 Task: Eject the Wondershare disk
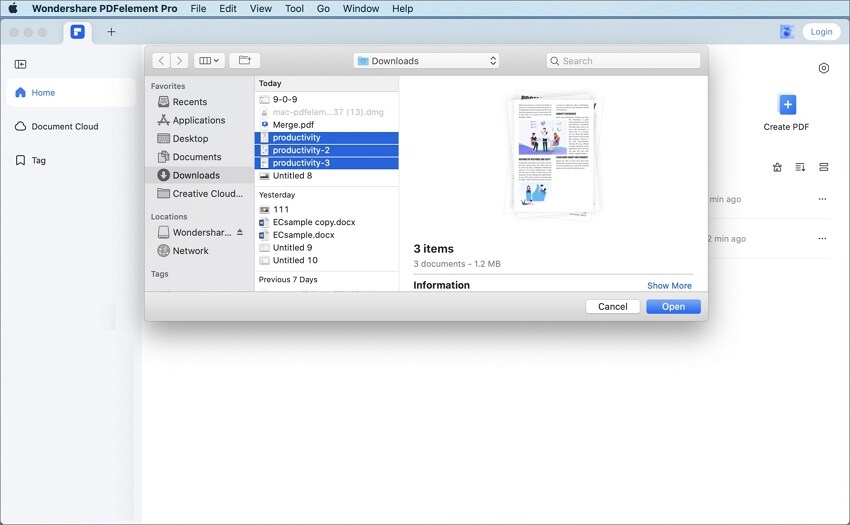point(240,232)
